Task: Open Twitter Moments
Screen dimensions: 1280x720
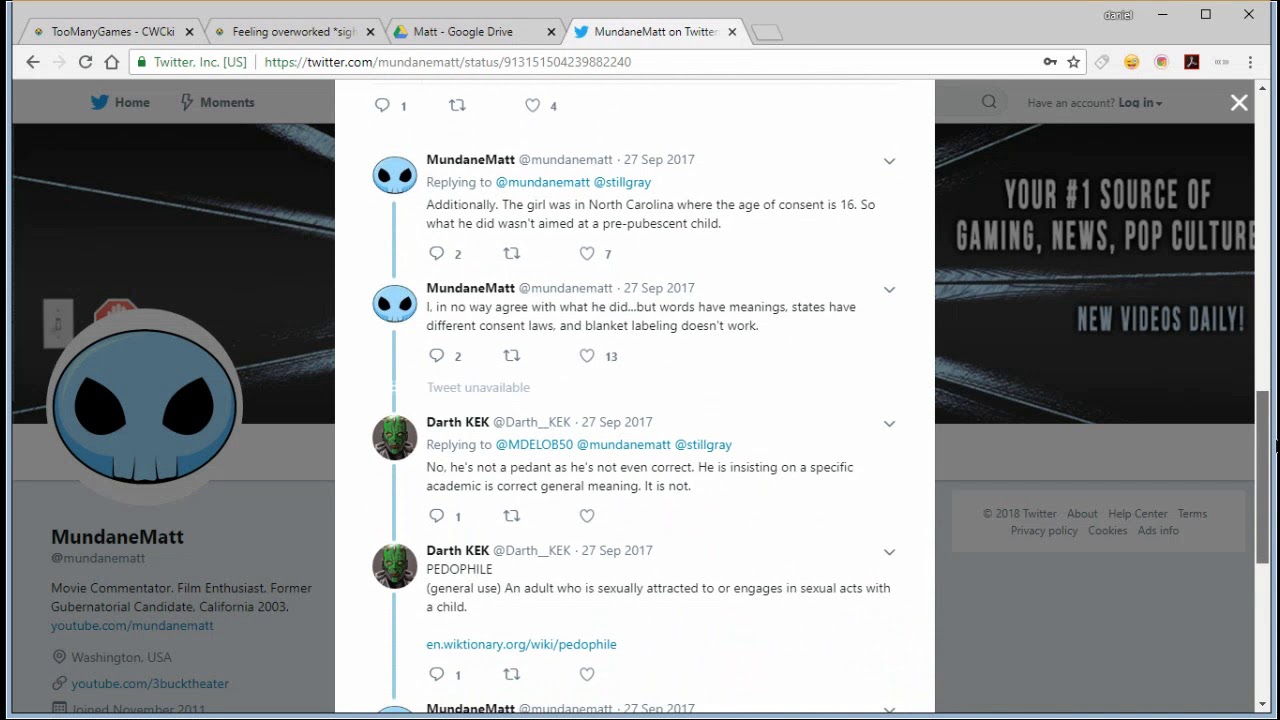Action: pos(217,102)
